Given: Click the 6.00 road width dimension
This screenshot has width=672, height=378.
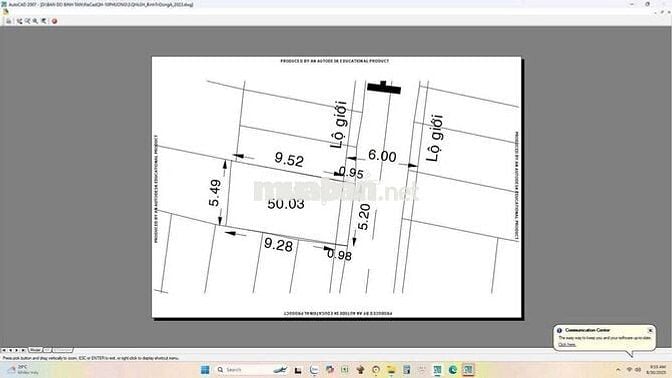Looking at the screenshot, I should tap(382, 156).
